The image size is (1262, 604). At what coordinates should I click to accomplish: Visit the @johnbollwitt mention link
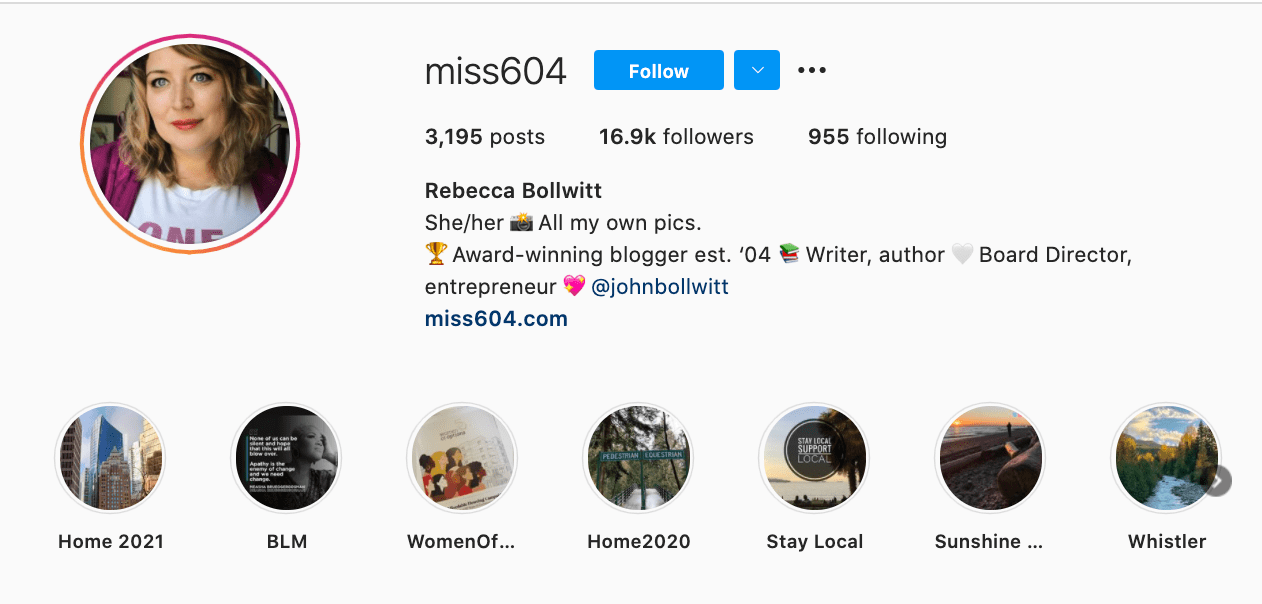(x=660, y=287)
